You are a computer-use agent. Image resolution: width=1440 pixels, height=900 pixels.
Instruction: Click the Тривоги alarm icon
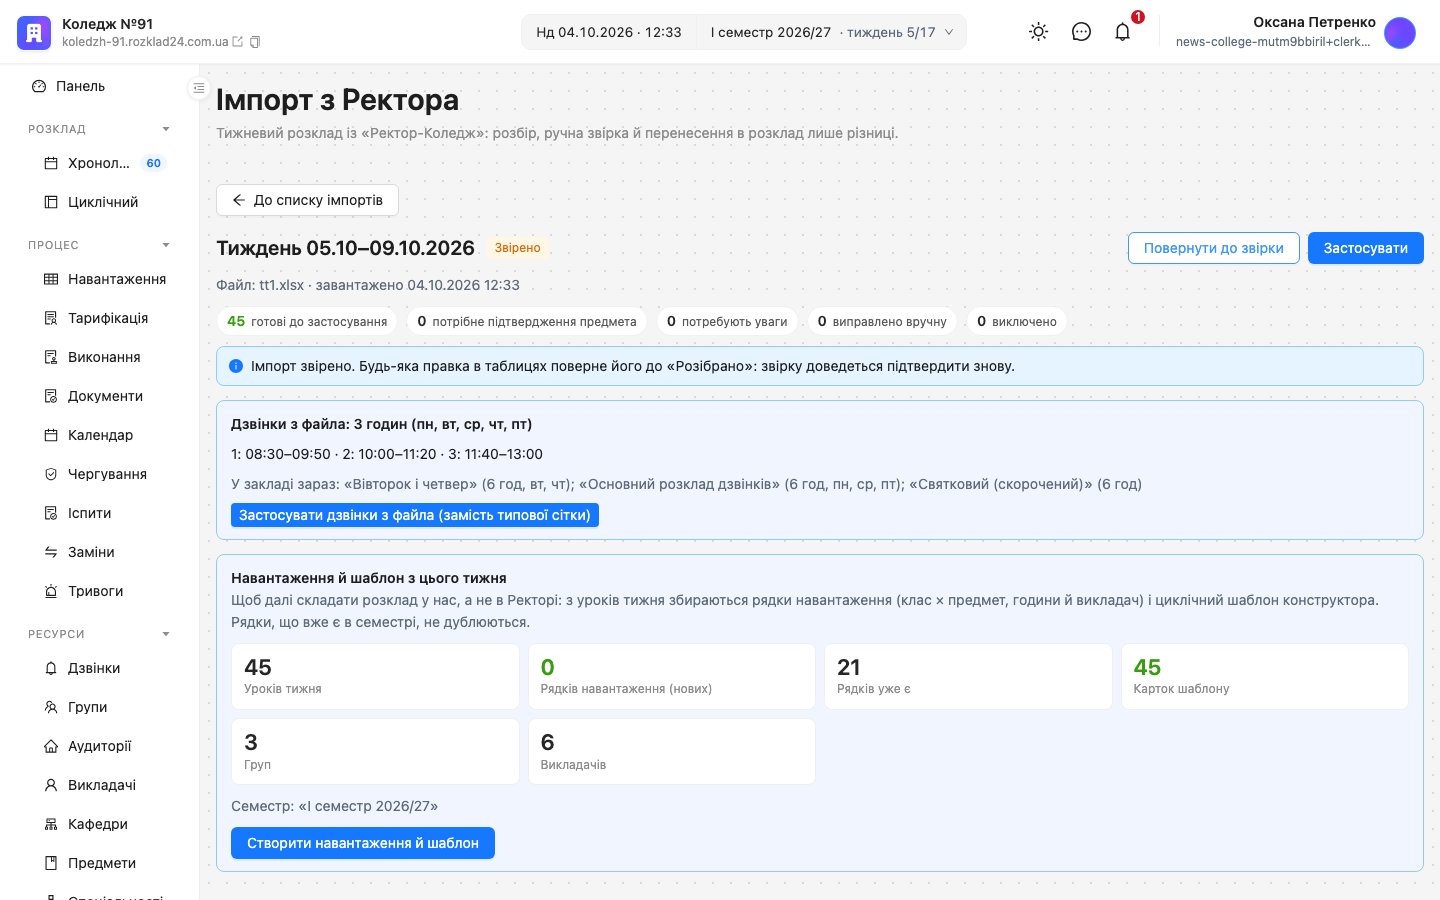click(51, 591)
